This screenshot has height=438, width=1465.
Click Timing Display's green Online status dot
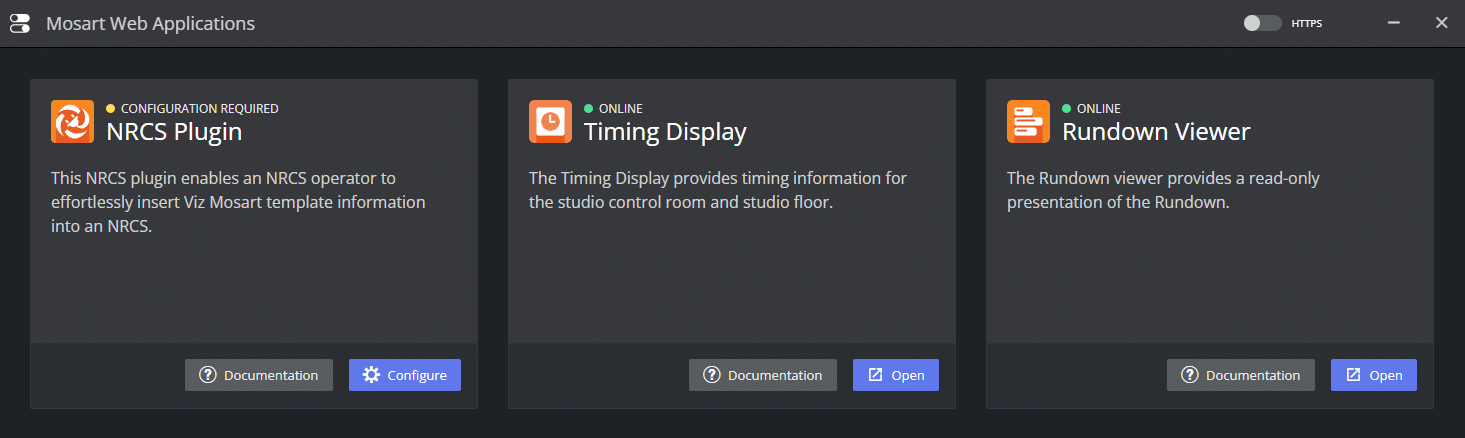pos(589,109)
